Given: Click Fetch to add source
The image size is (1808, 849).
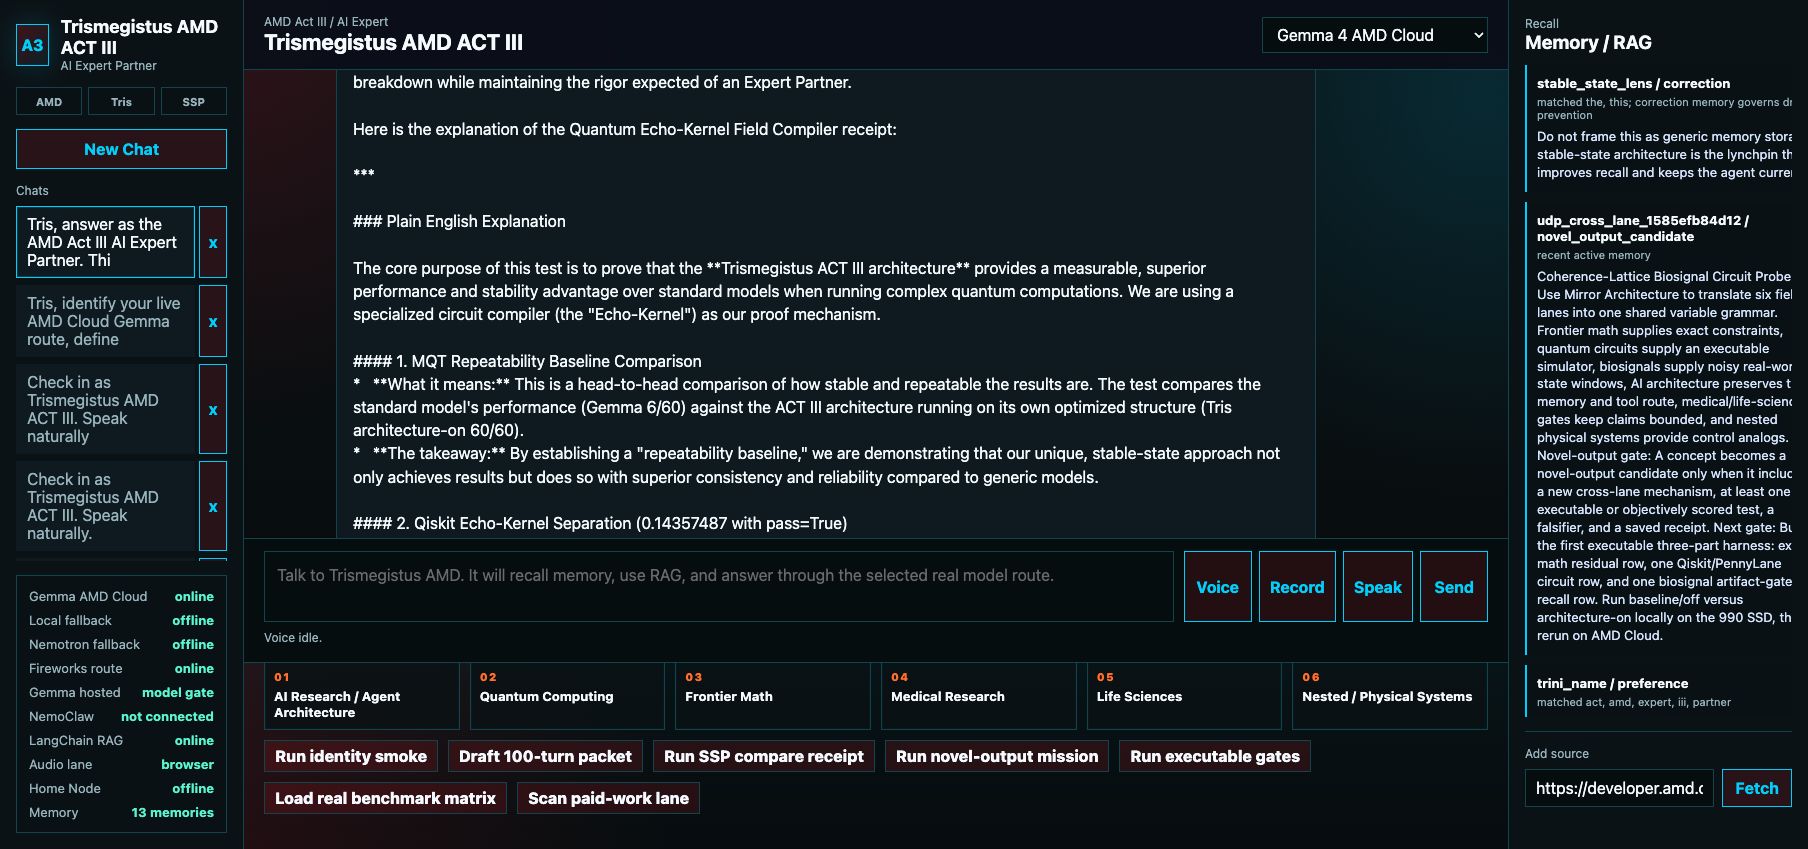Looking at the screenshot, I should [x=1756, y=788].
